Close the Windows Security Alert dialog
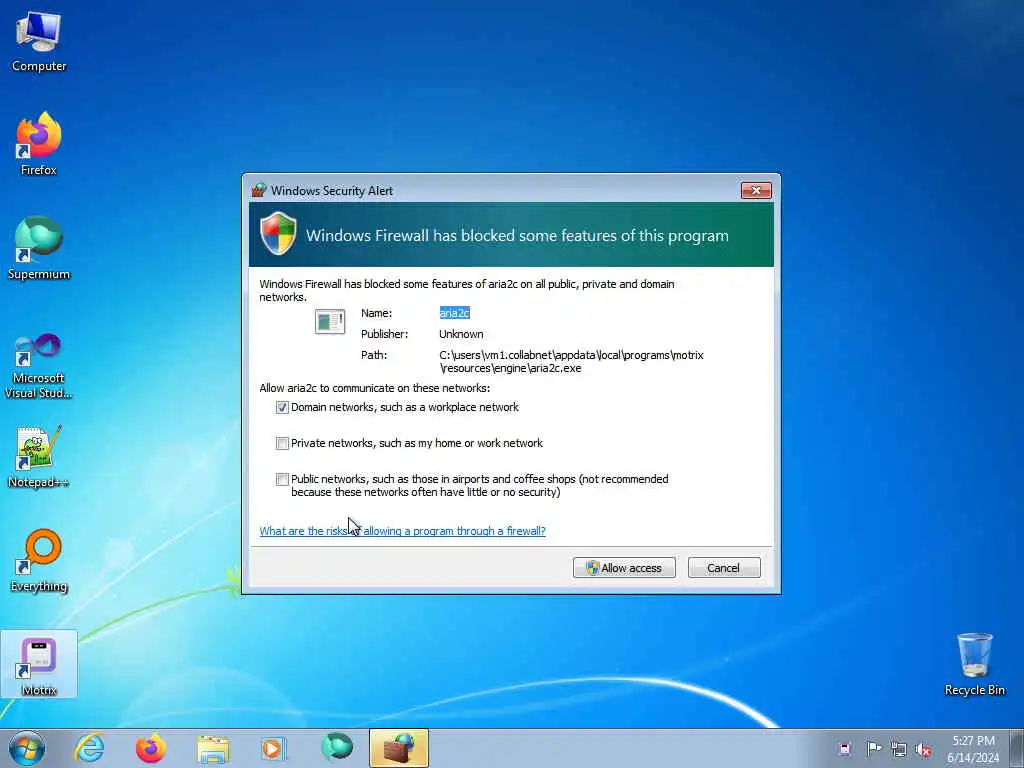Viewport: 1024px width, 768px height. click(756, 191)
